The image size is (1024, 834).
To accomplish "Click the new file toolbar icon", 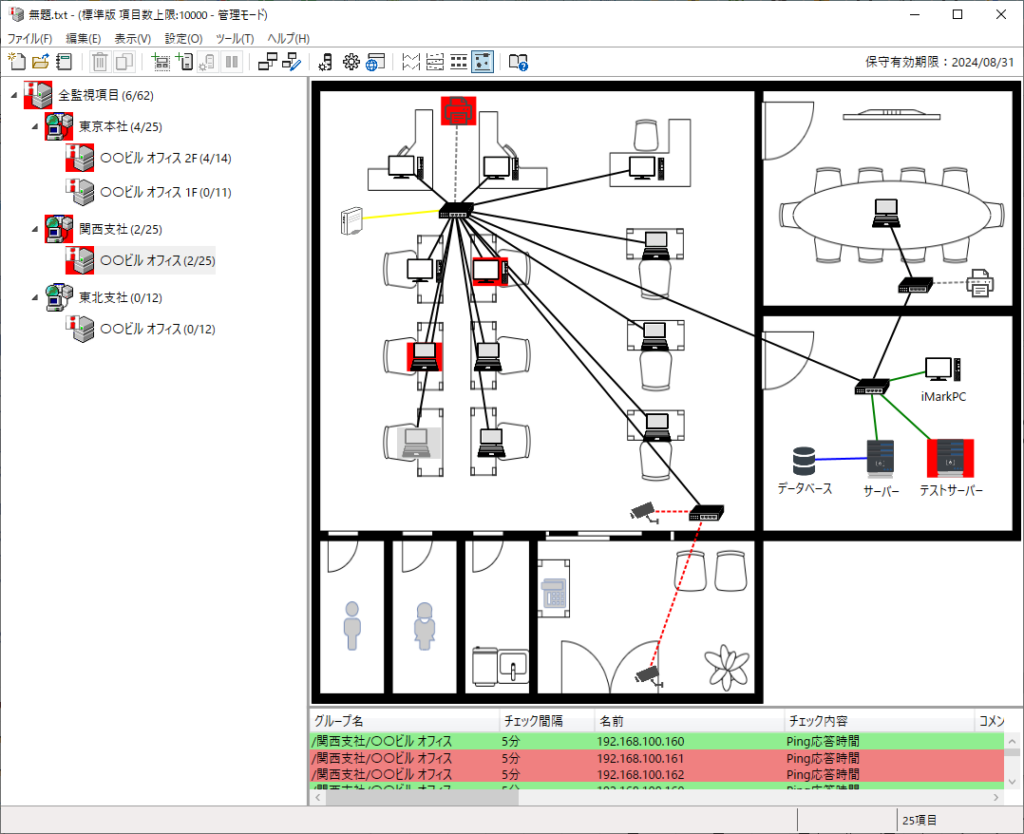I will [17, 62].
